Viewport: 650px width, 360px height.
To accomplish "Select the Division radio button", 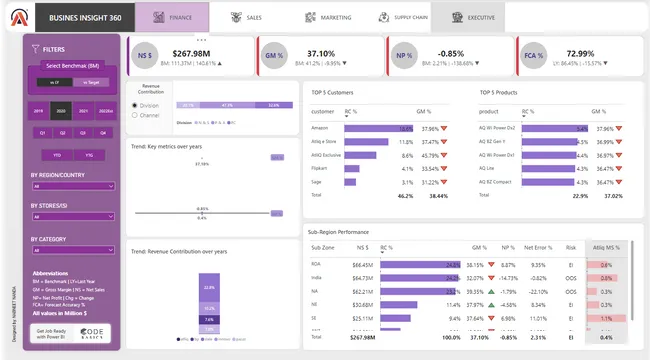I will coord(134,105).
